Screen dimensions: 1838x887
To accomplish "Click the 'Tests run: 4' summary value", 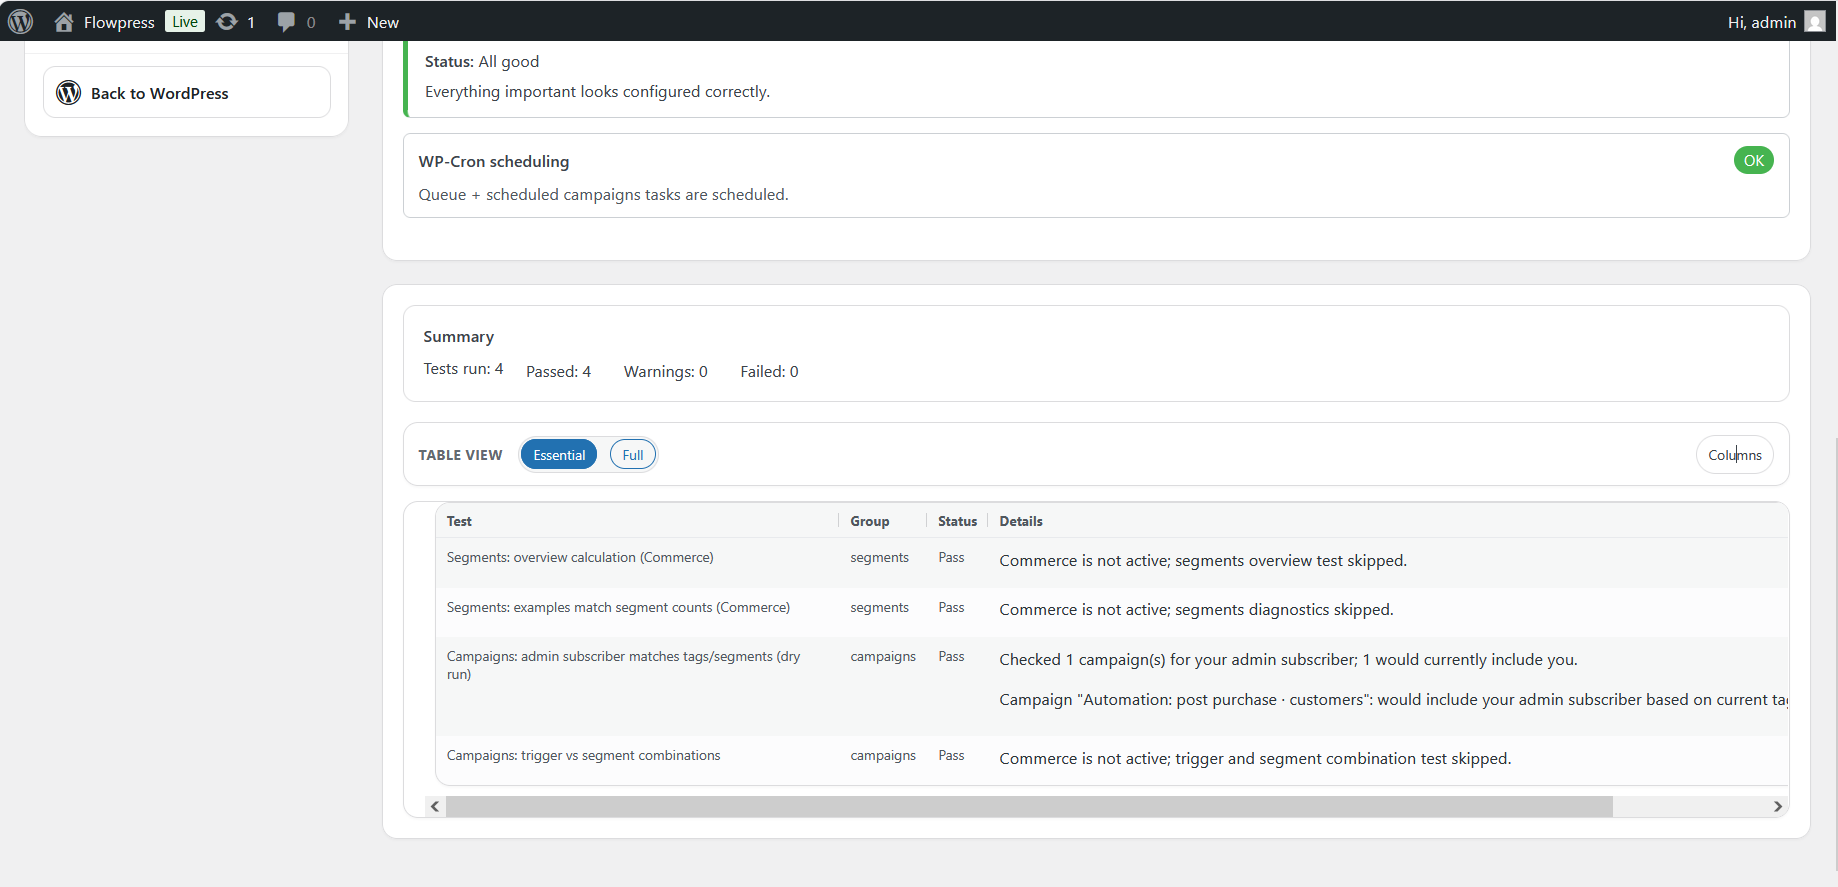I will pyautogui.click(x=463, y=368).
